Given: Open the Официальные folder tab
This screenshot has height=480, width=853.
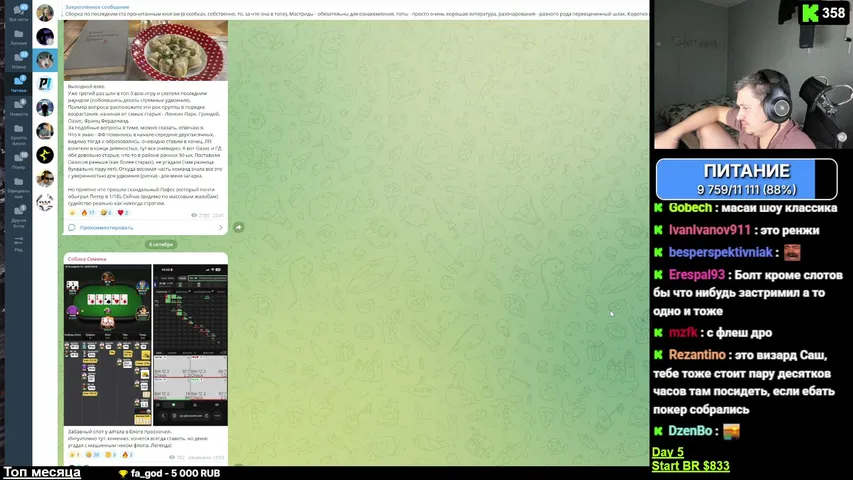Looking at the screenshot, I should (x=18, y=187).
